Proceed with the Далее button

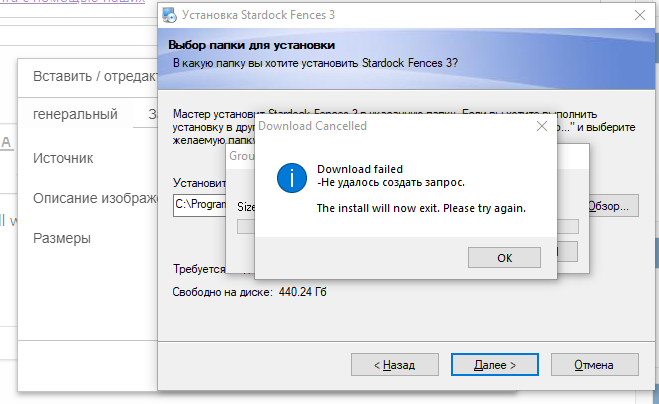pos(496,365)
